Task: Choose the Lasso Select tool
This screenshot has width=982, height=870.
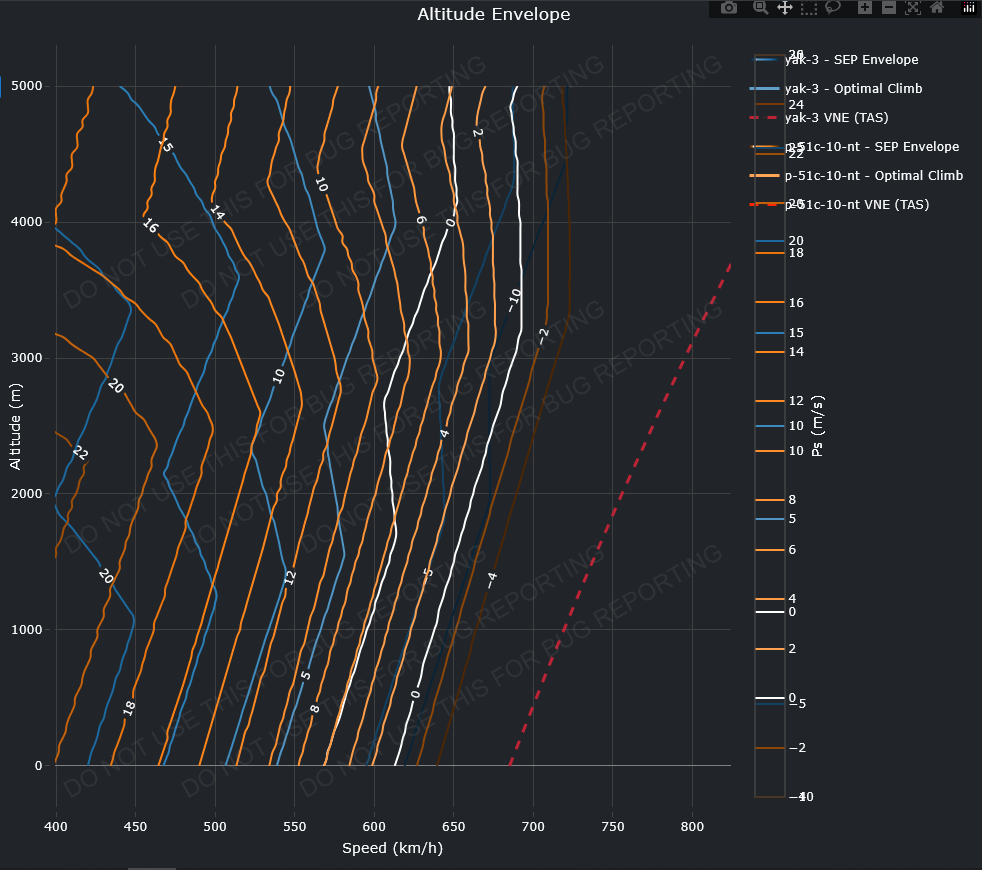Action: click(x=833, y=8)
